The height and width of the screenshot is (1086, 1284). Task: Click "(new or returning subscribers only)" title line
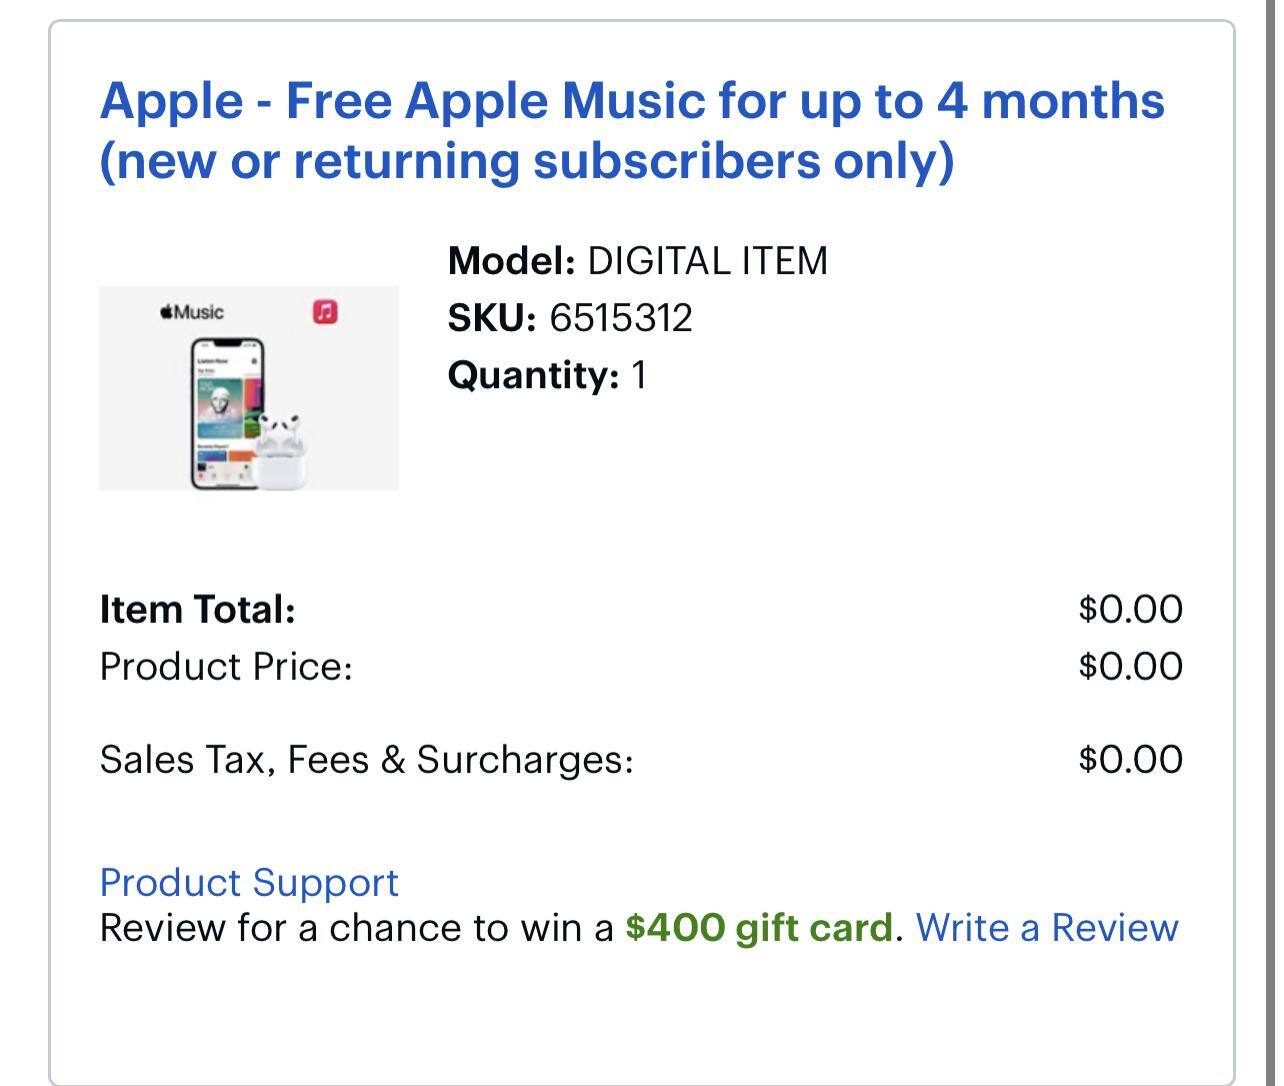coord(527,162)
